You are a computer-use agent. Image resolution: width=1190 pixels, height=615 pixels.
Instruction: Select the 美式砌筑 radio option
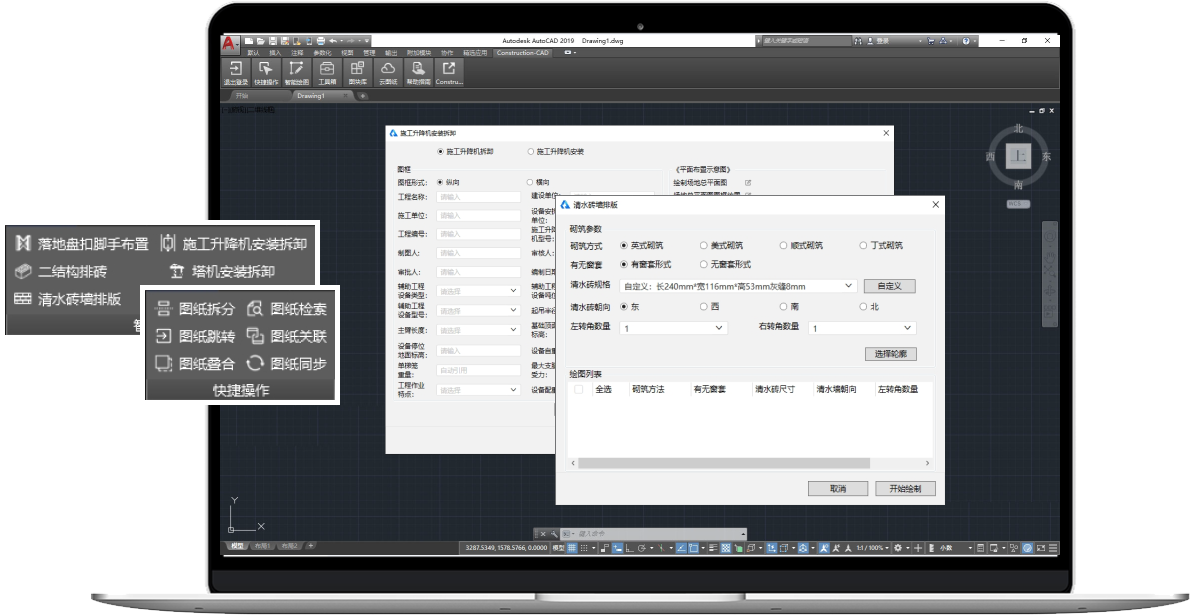pyautogui.click(x=704, y=245)
